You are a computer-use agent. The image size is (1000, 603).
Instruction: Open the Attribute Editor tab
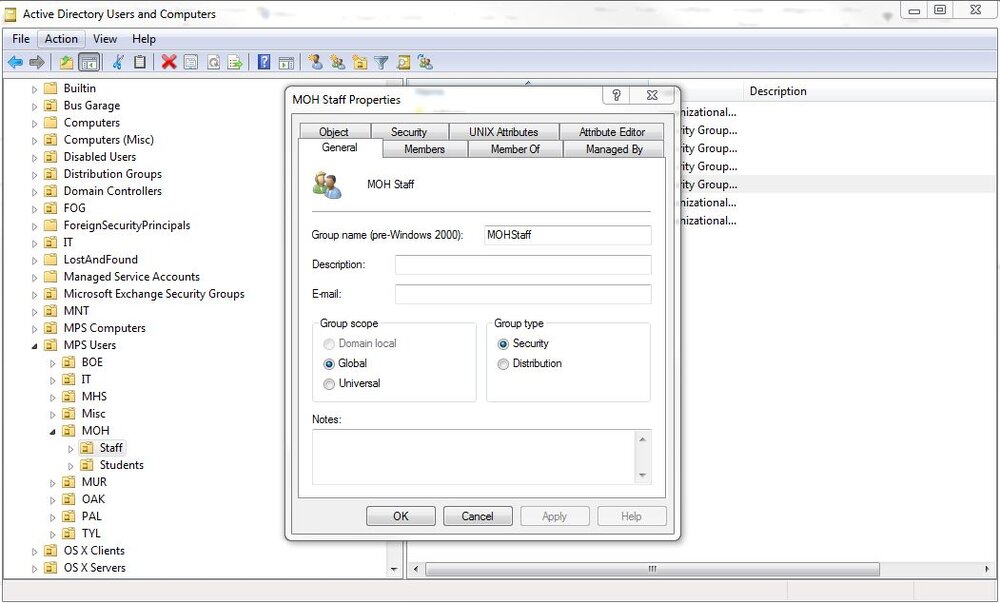tap(612, 132)
